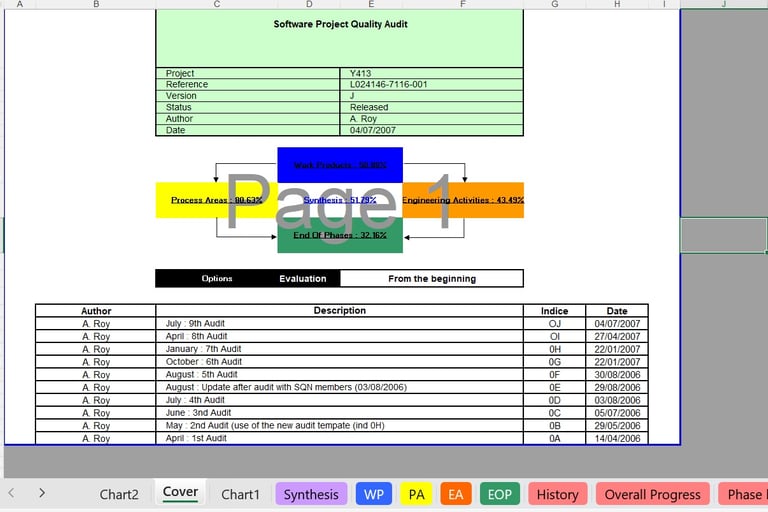Click the Software Project Quality Audit title
This screenshot has height=512, width=768.
[x=340, y=24]
